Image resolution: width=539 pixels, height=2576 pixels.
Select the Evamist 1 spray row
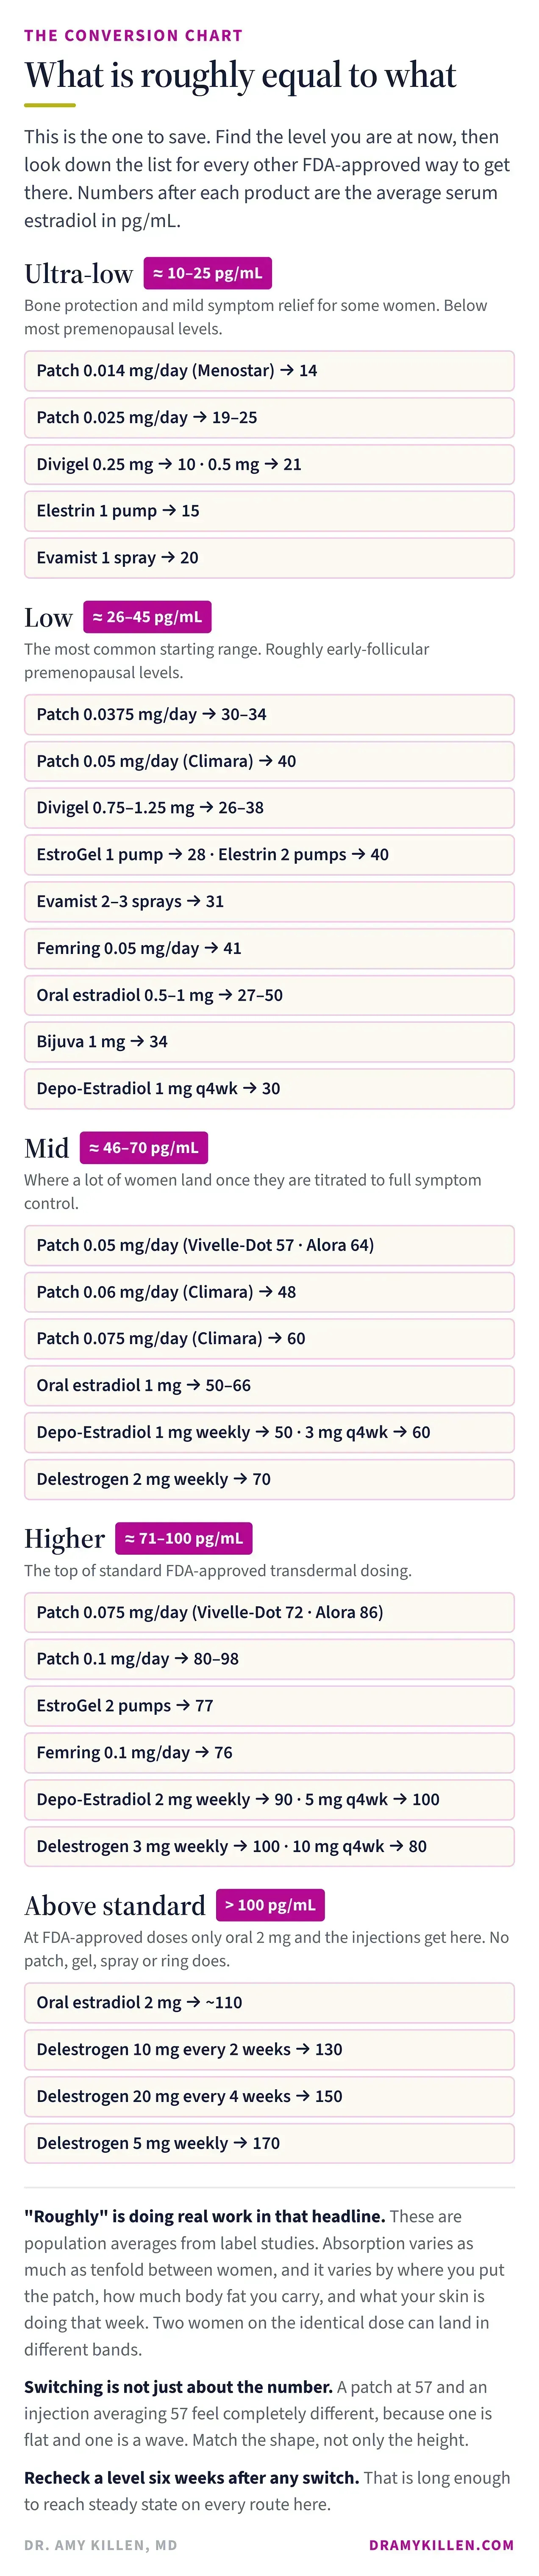tap(269, 558)
